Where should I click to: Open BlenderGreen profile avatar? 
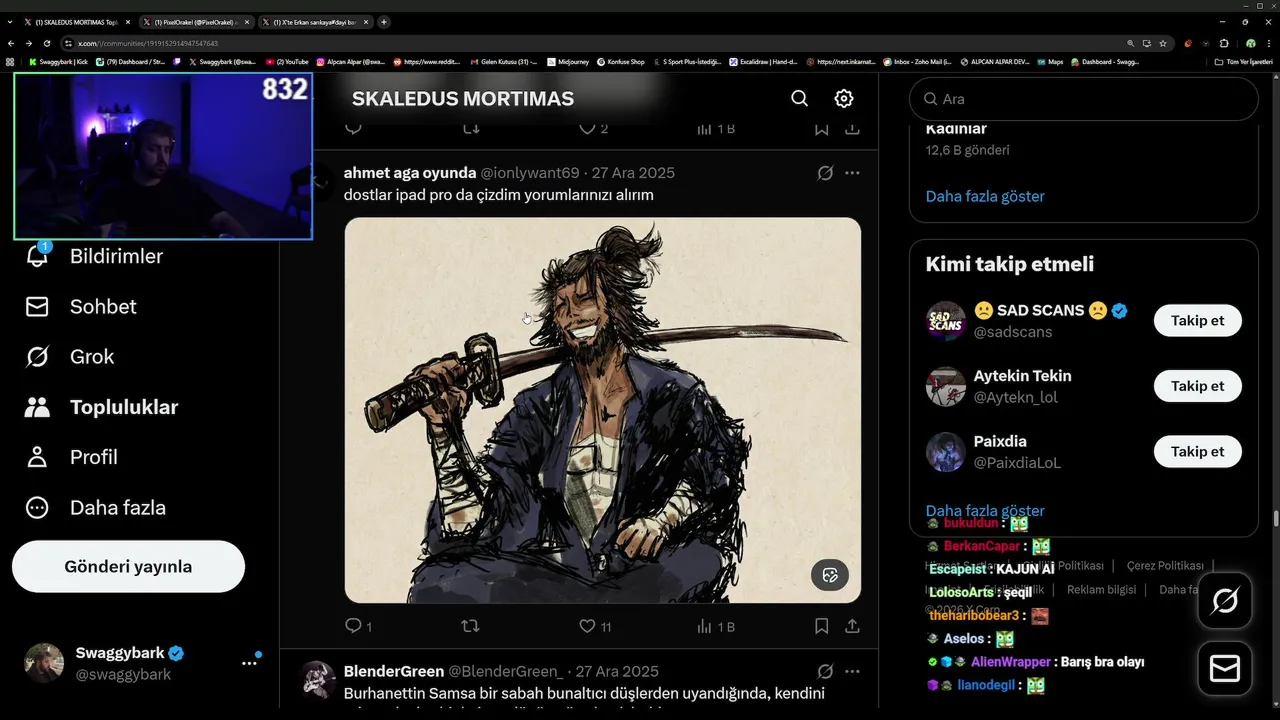[318, 677]
